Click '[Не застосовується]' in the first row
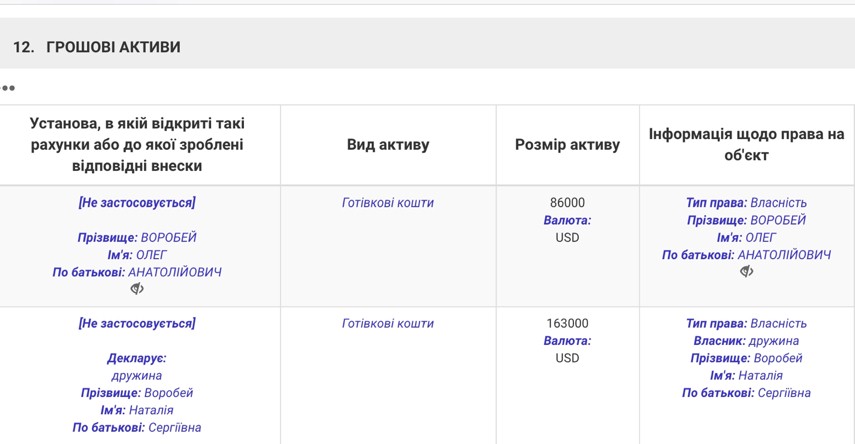Screen dimensions: 855x444 pyautogui.click(x=137, y=203)
